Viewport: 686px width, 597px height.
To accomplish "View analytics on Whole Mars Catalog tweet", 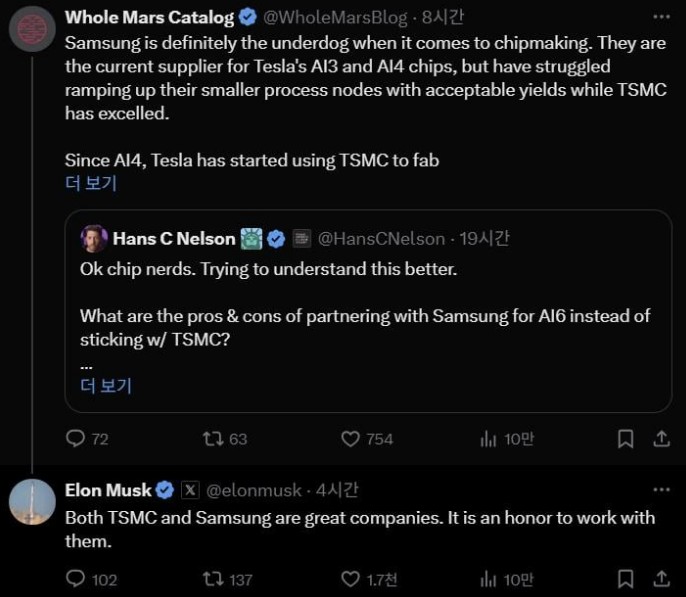I will 489,438.
